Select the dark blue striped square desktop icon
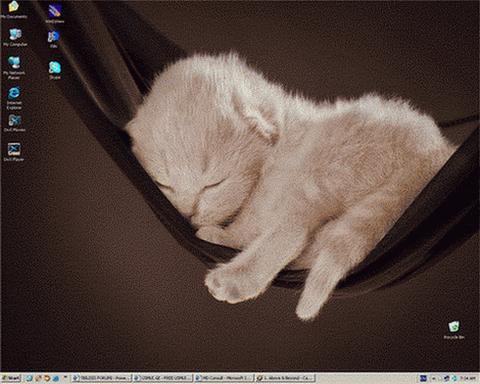 [x=55, y=14]
